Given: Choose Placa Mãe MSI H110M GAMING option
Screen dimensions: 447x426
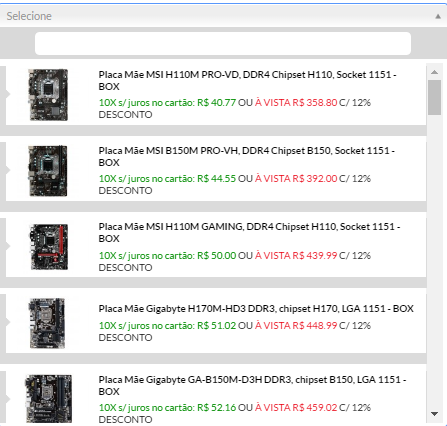Looking at the screenshot, I should coord(216,247).
